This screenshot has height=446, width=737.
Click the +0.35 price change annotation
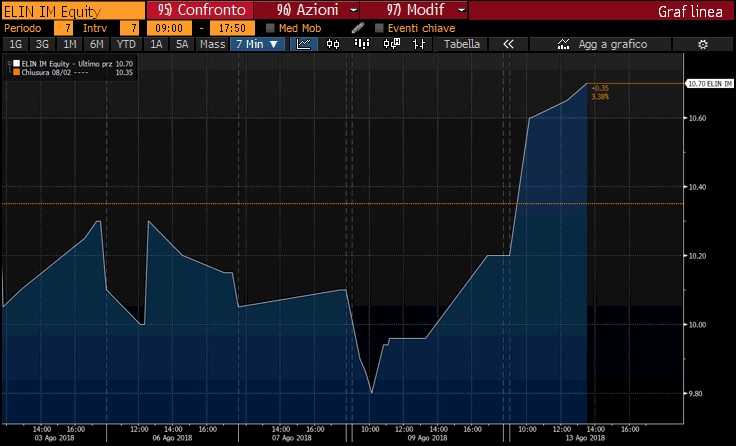(600, 88)
